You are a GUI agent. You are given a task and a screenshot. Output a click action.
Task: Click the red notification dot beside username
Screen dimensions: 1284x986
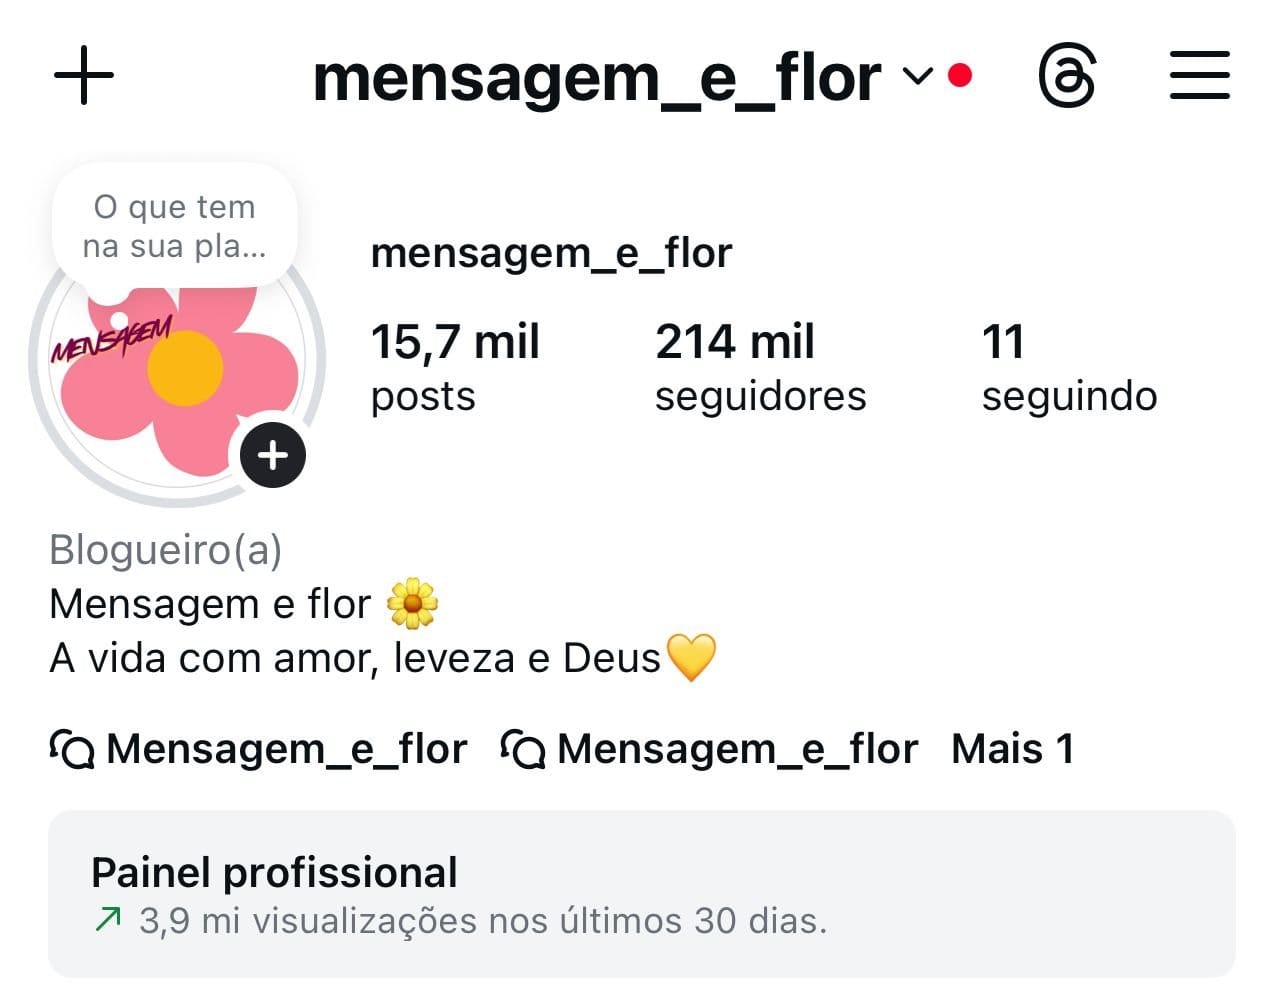960,74
